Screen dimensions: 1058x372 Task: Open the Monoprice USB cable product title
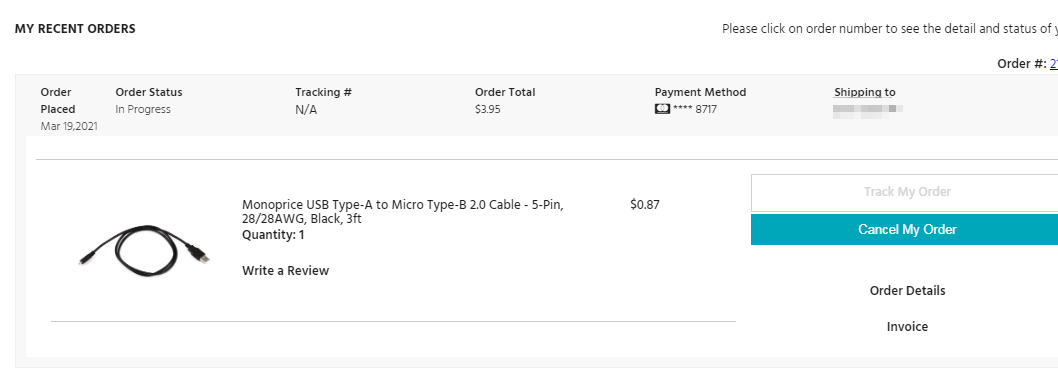[x=403, y=212]
